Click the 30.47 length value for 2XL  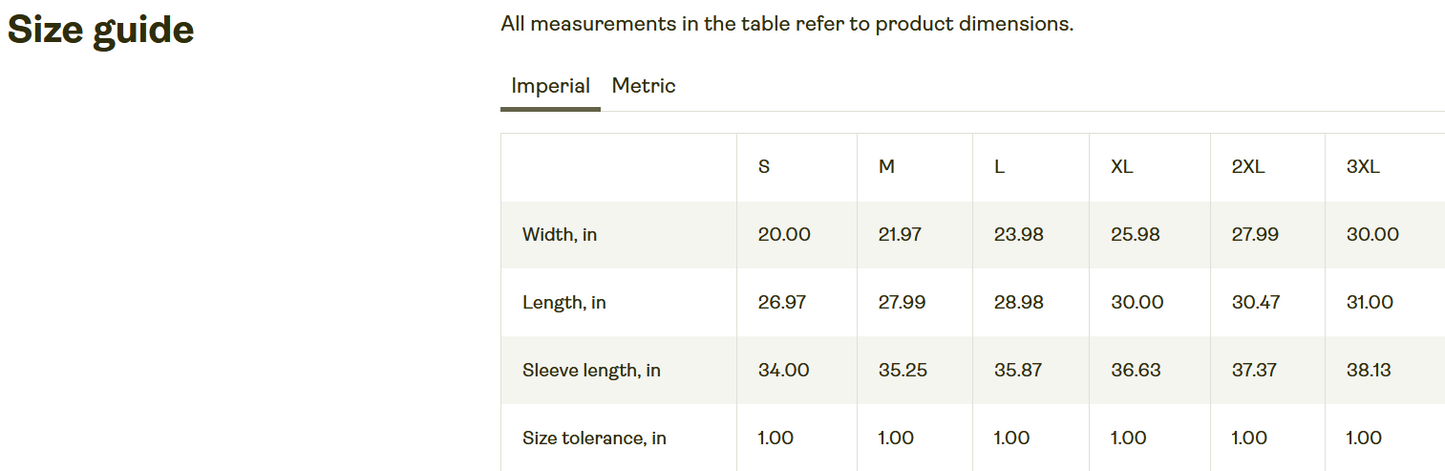click(x=1256, y=303)
